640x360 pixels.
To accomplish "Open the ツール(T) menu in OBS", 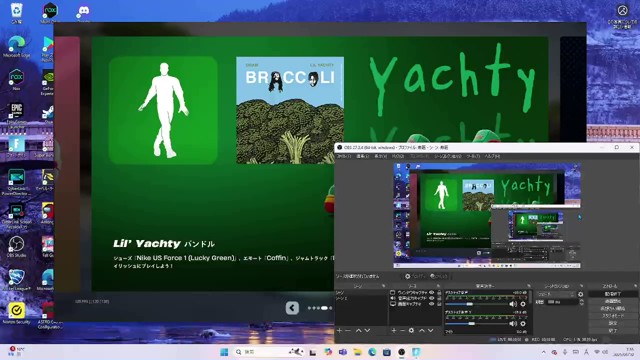I will 473,156.
